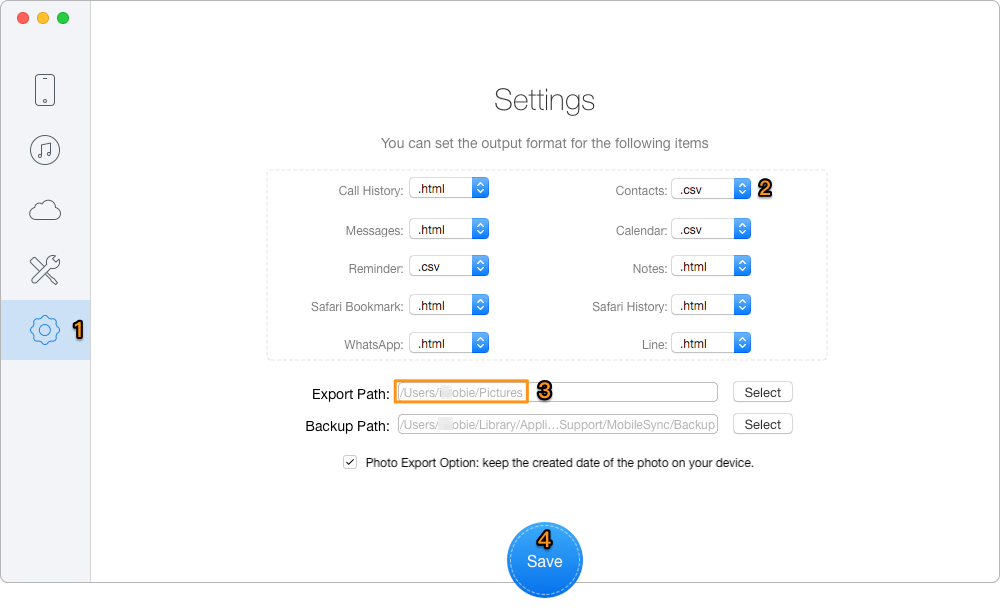Enable the photo date preservation option

(x=350, y=462)
